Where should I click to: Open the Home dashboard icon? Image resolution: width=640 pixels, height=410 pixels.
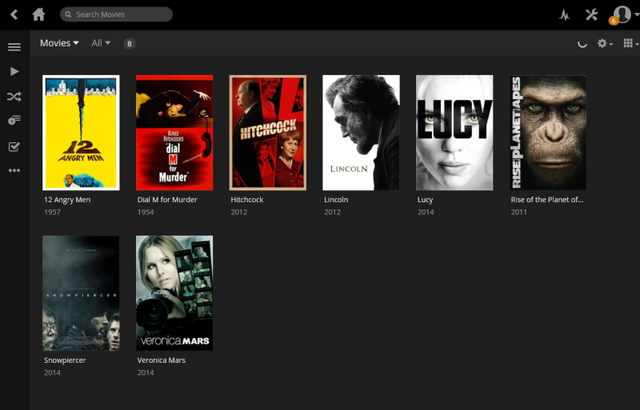(39, 14)
